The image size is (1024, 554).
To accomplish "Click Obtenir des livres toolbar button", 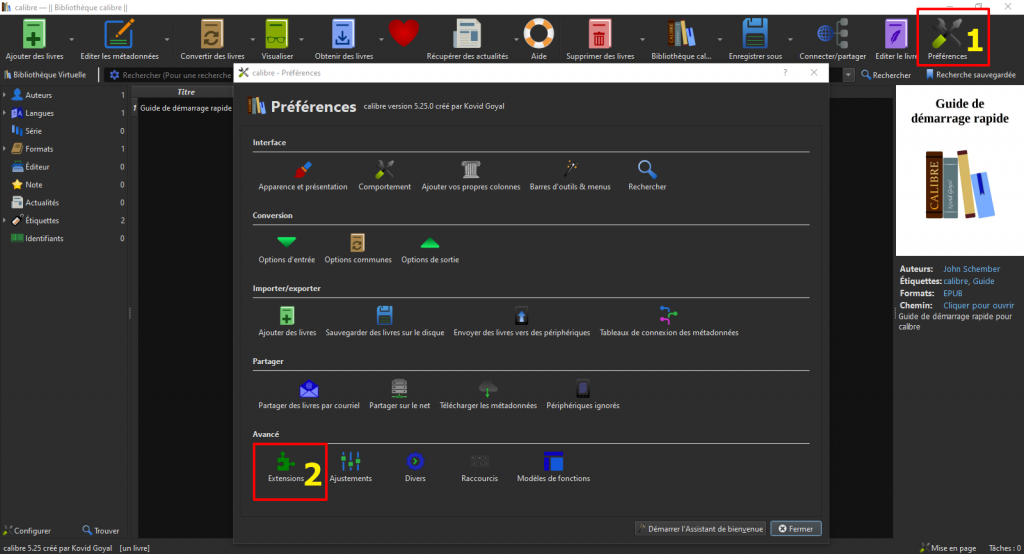I will pos(344,40).
